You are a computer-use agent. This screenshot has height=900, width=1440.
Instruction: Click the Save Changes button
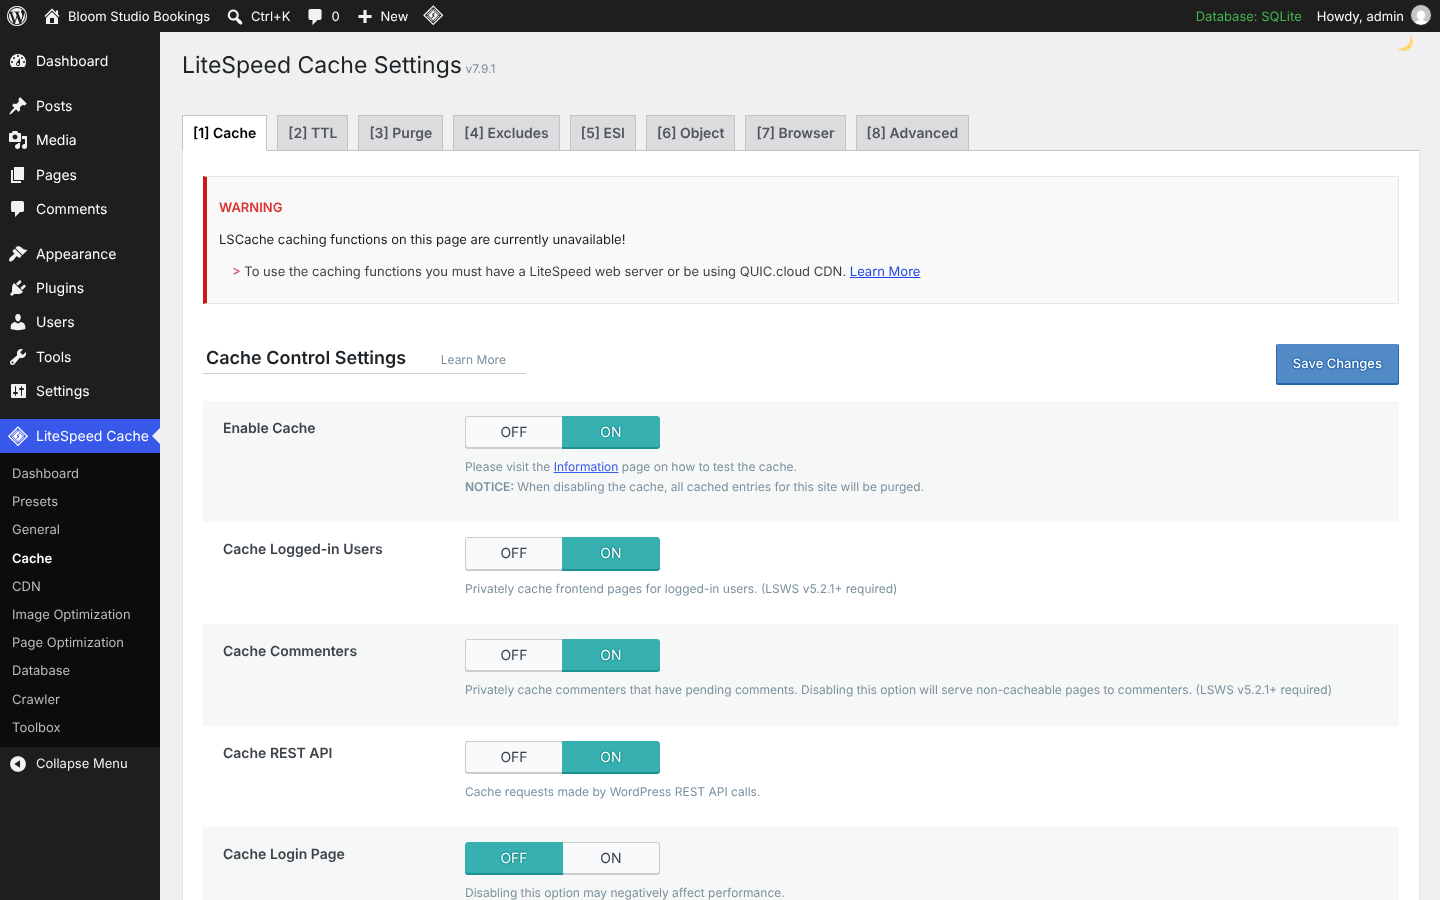pyautogui.click(x=1337, y=364)
